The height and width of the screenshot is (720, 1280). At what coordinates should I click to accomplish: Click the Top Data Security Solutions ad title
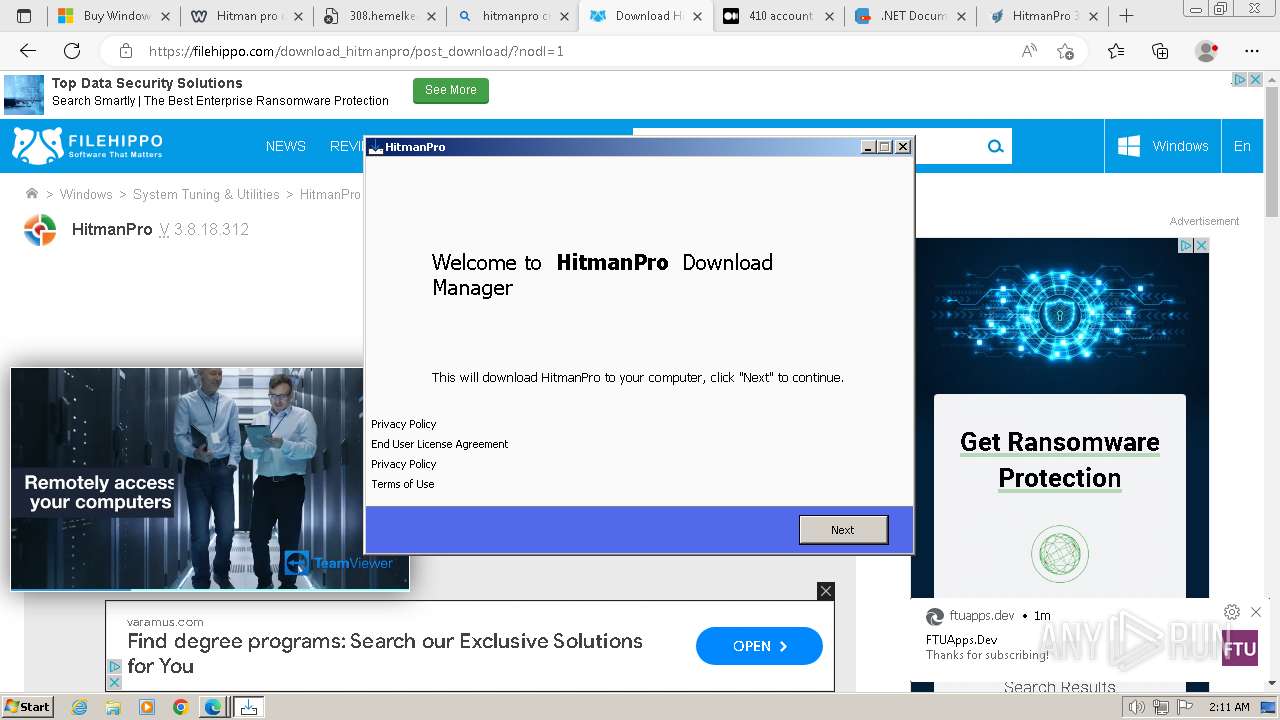pyautogui.click(x=147, y=83)
